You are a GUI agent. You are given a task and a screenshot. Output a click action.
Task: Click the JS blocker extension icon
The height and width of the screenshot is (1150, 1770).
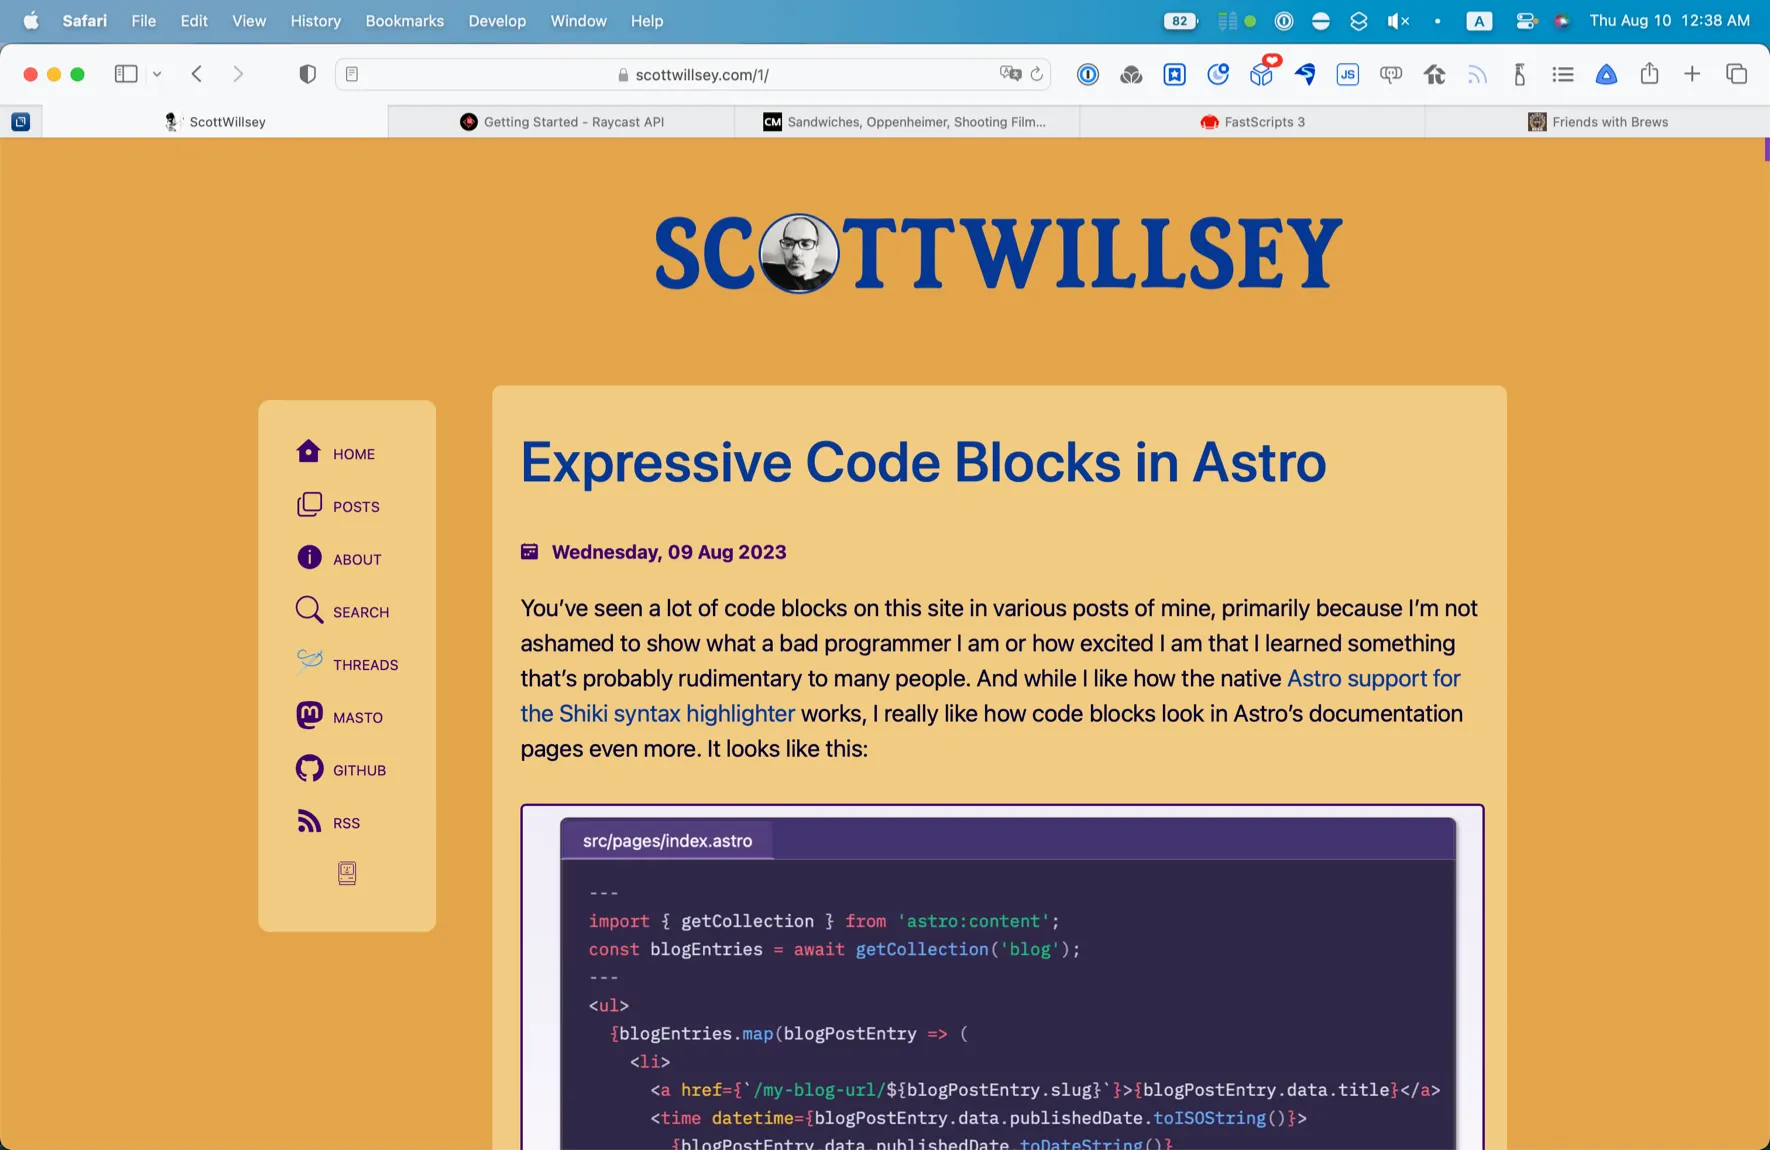[x=1348, y=73]
